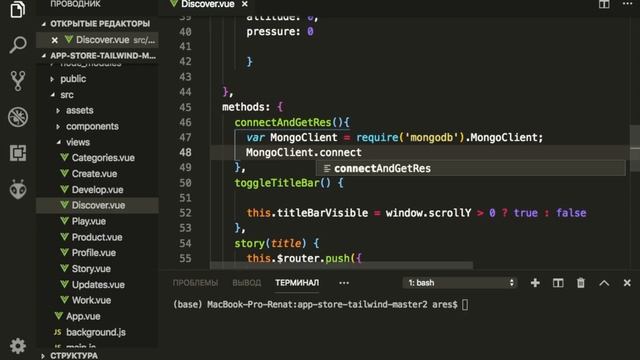Open Categories.vue file

103,158
